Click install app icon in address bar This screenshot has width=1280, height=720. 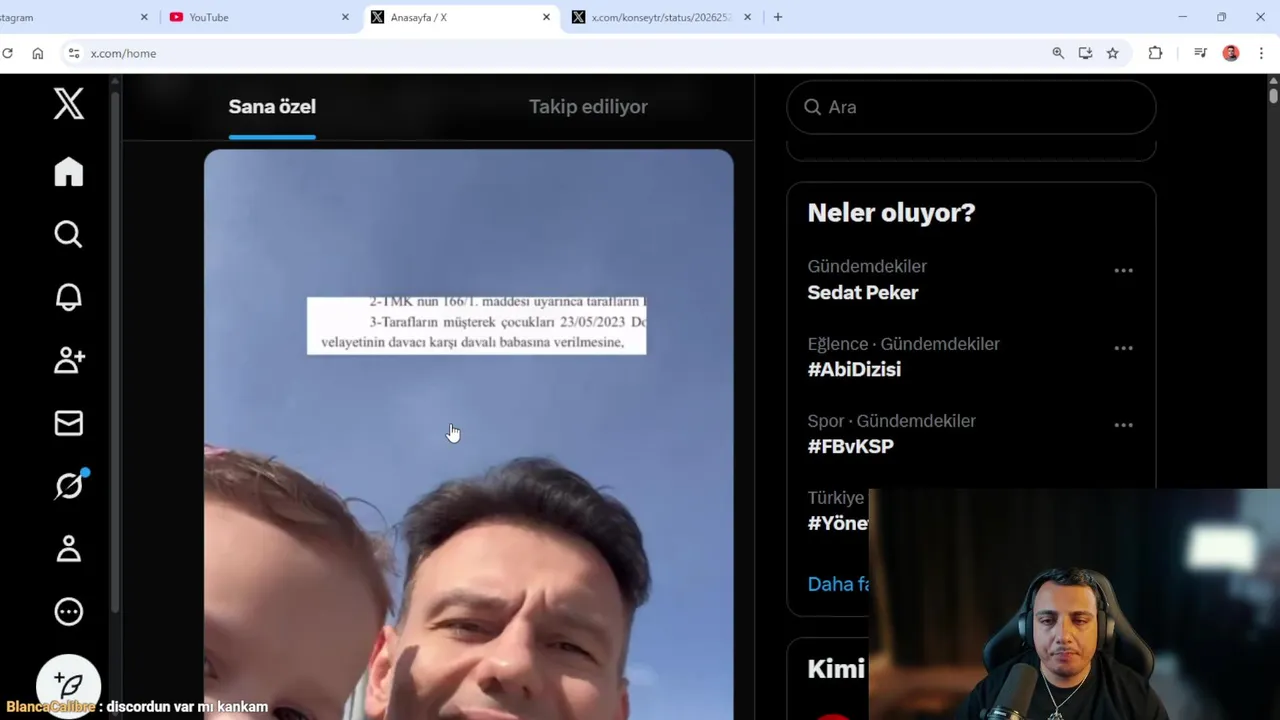1085,53
